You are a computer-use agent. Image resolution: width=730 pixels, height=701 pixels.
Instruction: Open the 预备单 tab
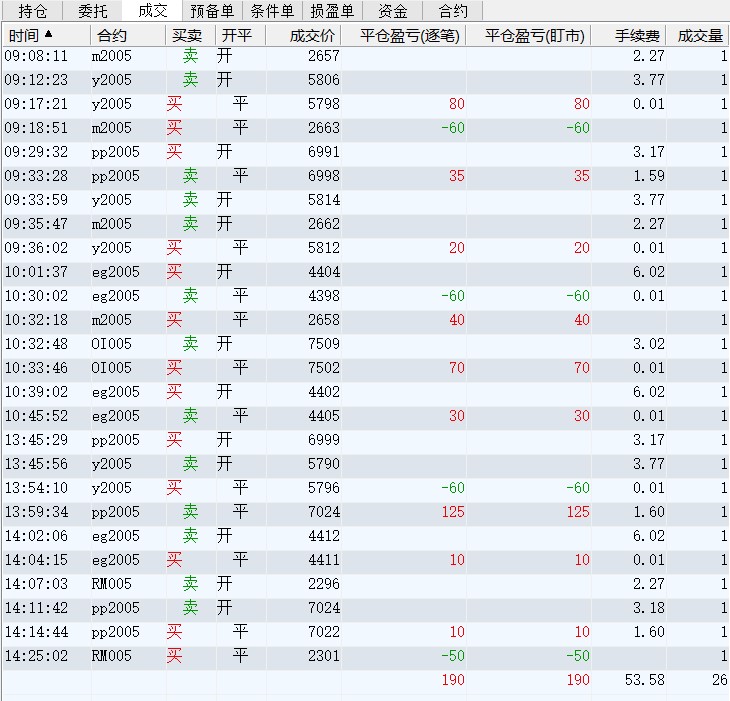coord(212,11)
